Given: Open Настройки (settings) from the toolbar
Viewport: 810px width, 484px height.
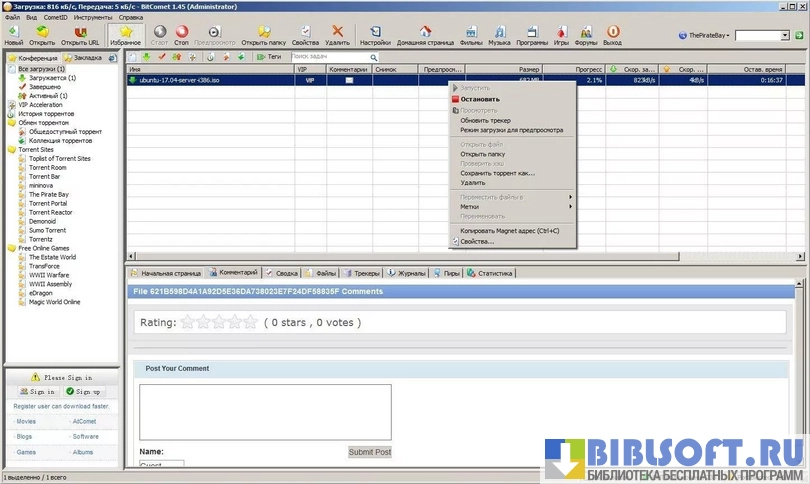Looking at the screenshot, I should [x=375, y=35].
